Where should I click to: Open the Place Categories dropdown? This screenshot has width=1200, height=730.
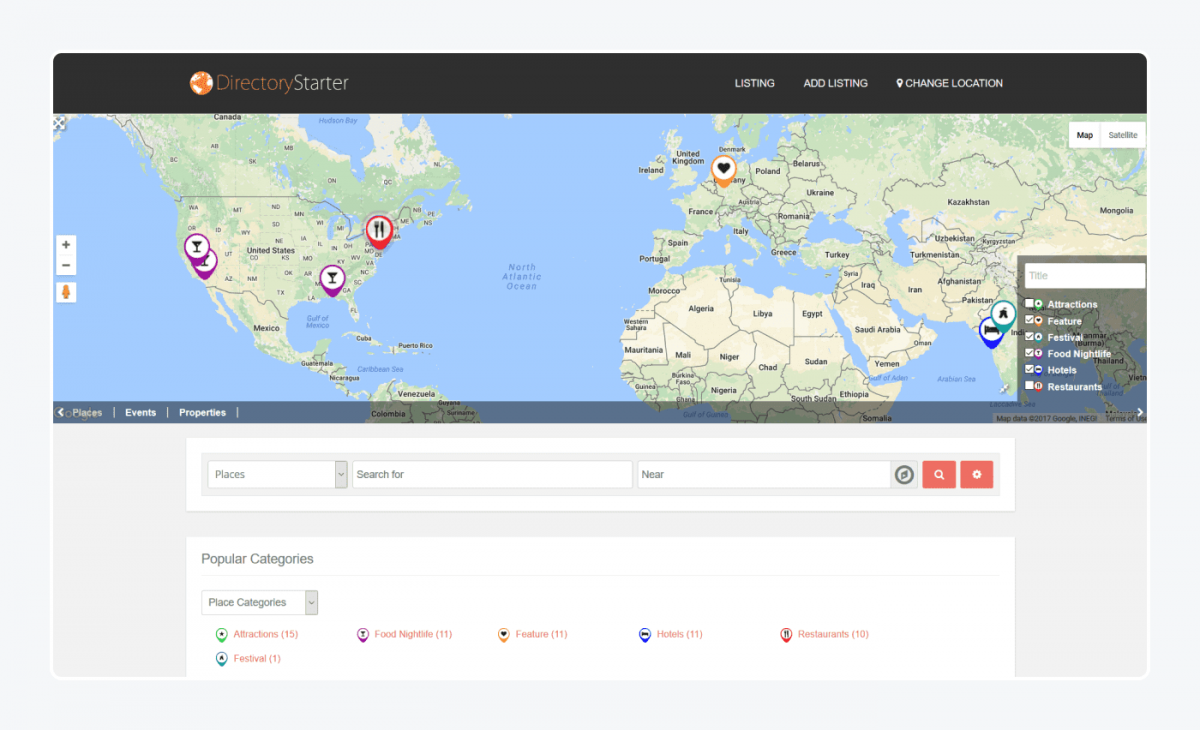[259, 602]
